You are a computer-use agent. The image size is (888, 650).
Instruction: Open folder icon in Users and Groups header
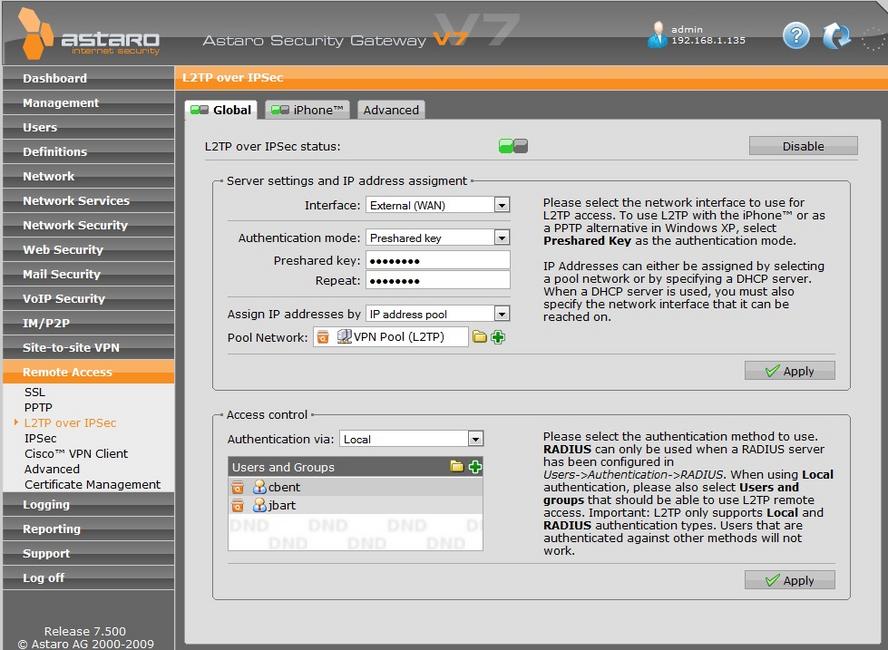456,467
